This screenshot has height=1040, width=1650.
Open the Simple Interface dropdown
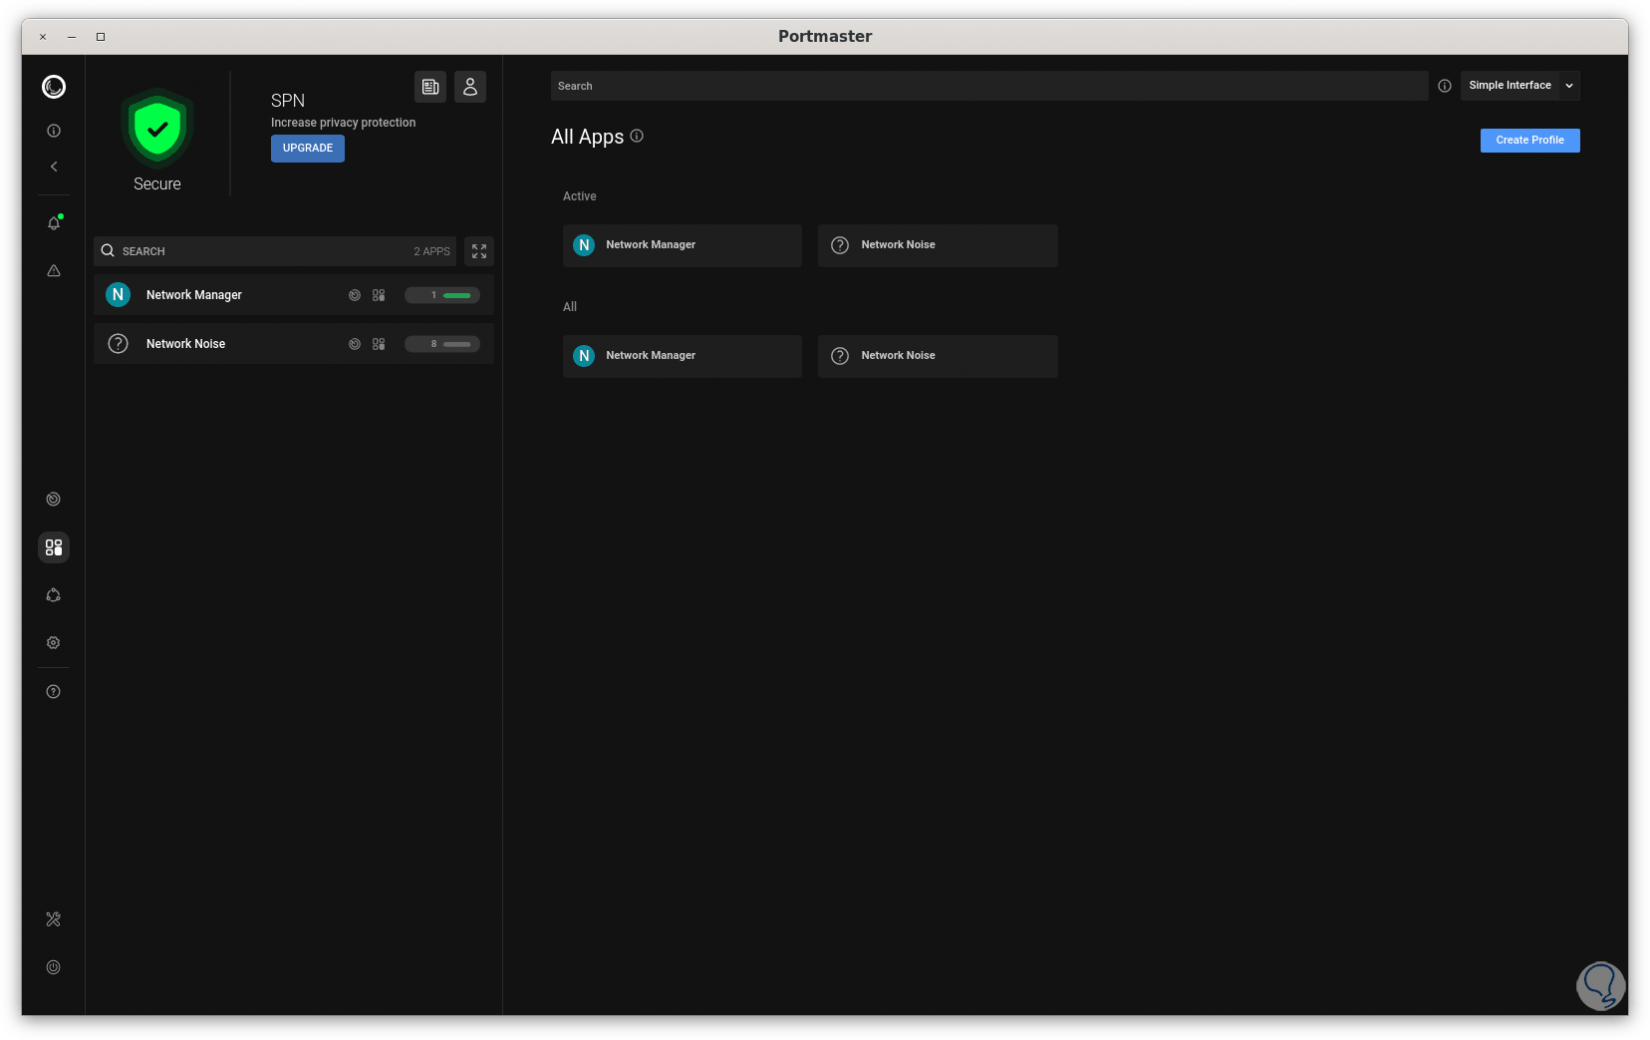click(x=1520, y=86)
